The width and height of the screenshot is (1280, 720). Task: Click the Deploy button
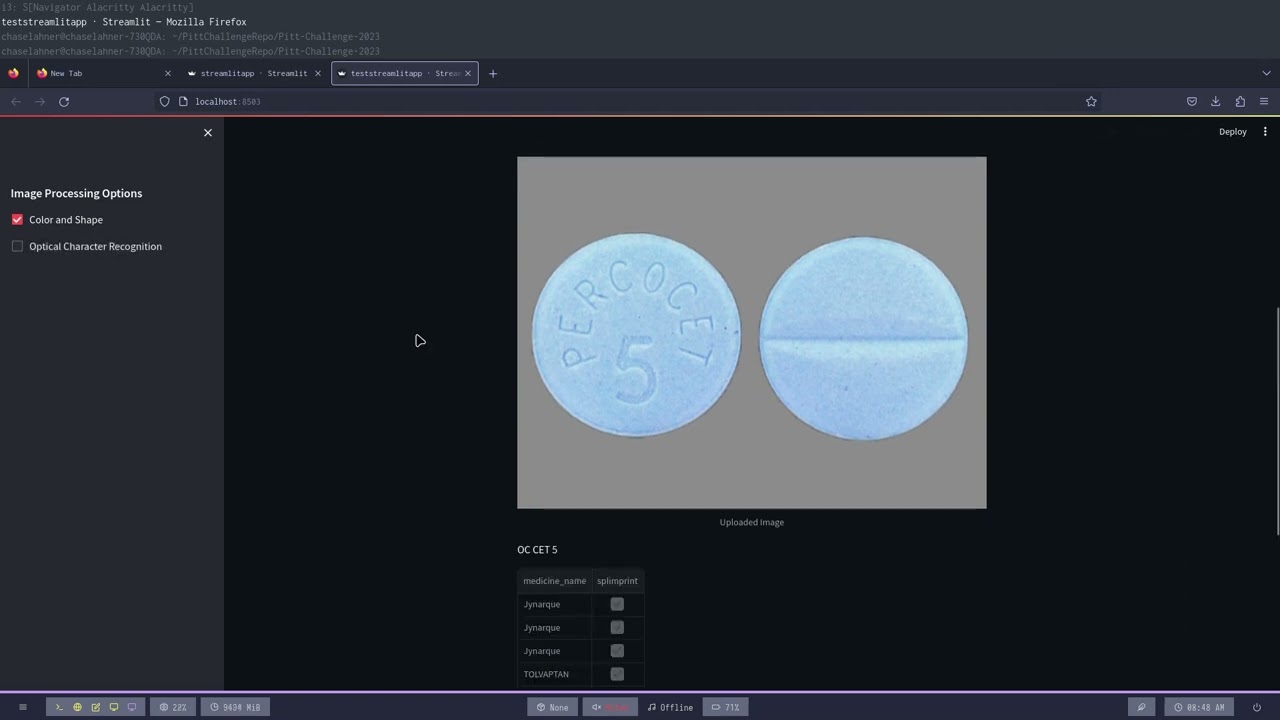pos(1232,132)
